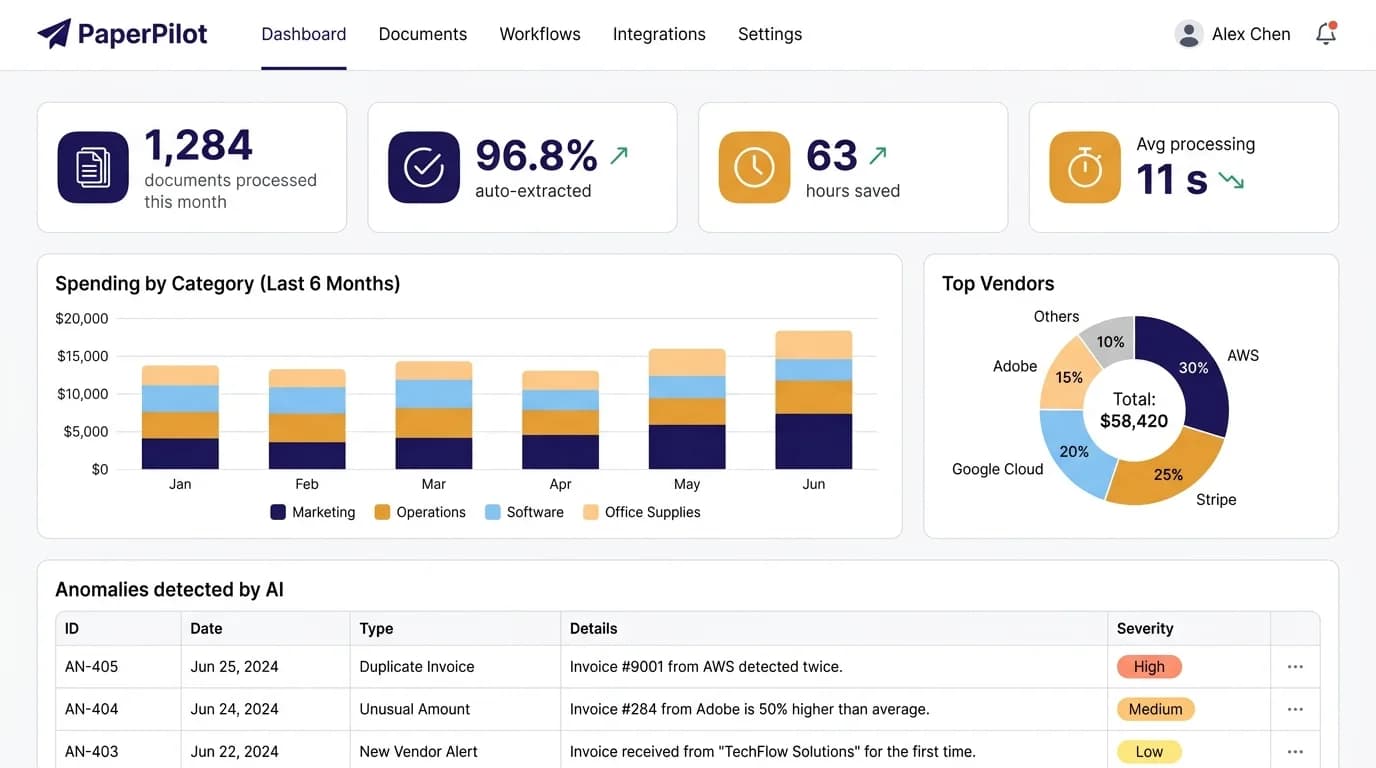The width and height of the screenshot is (1376, 768).
Task: Click the Anomalies detected by AI heading
Action: pos(169,590)
